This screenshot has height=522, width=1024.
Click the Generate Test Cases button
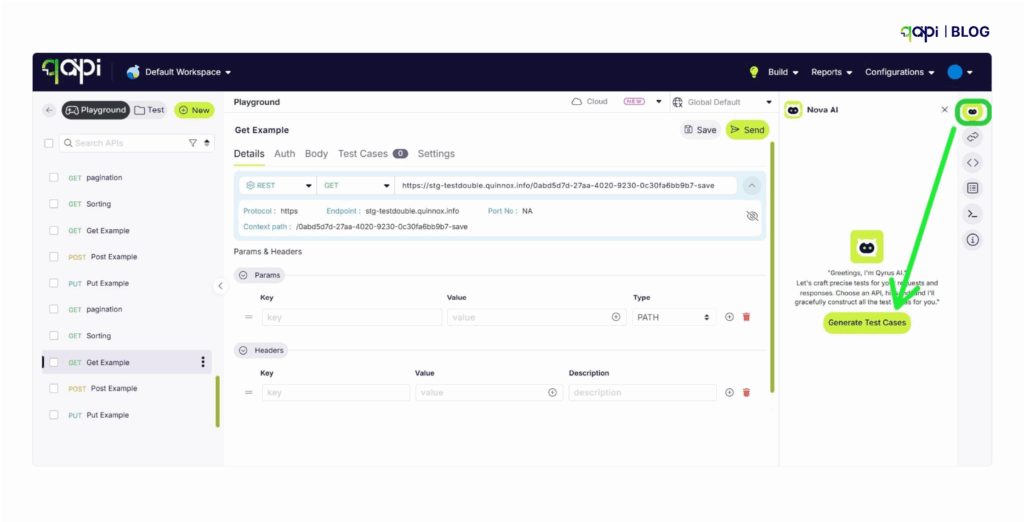[x=867, y=323]
